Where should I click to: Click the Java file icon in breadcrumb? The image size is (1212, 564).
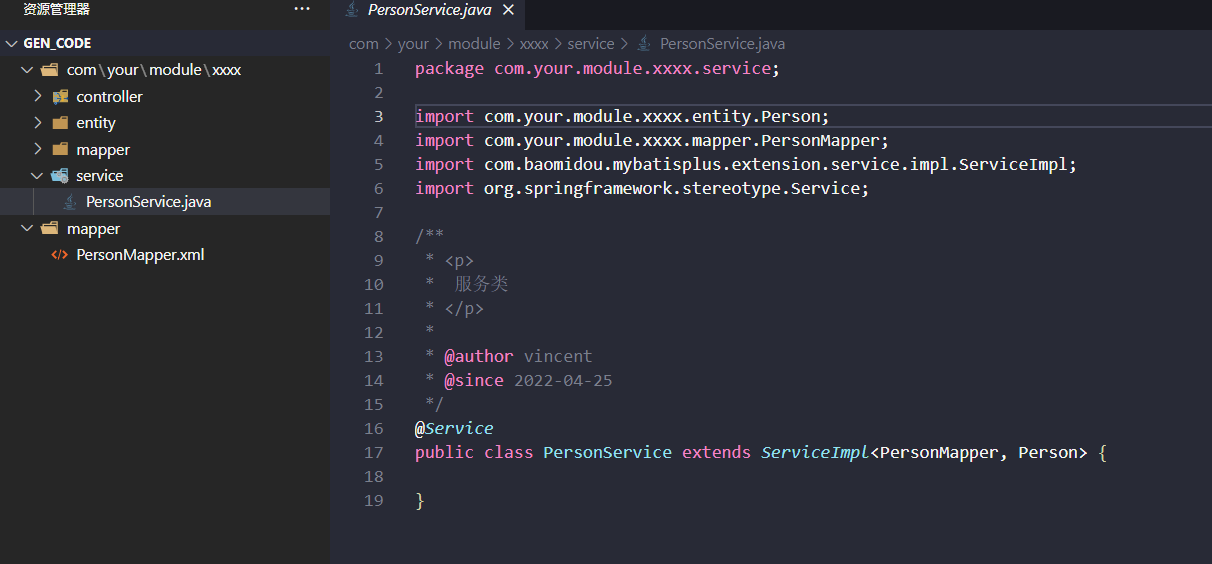tap(645, 44)
